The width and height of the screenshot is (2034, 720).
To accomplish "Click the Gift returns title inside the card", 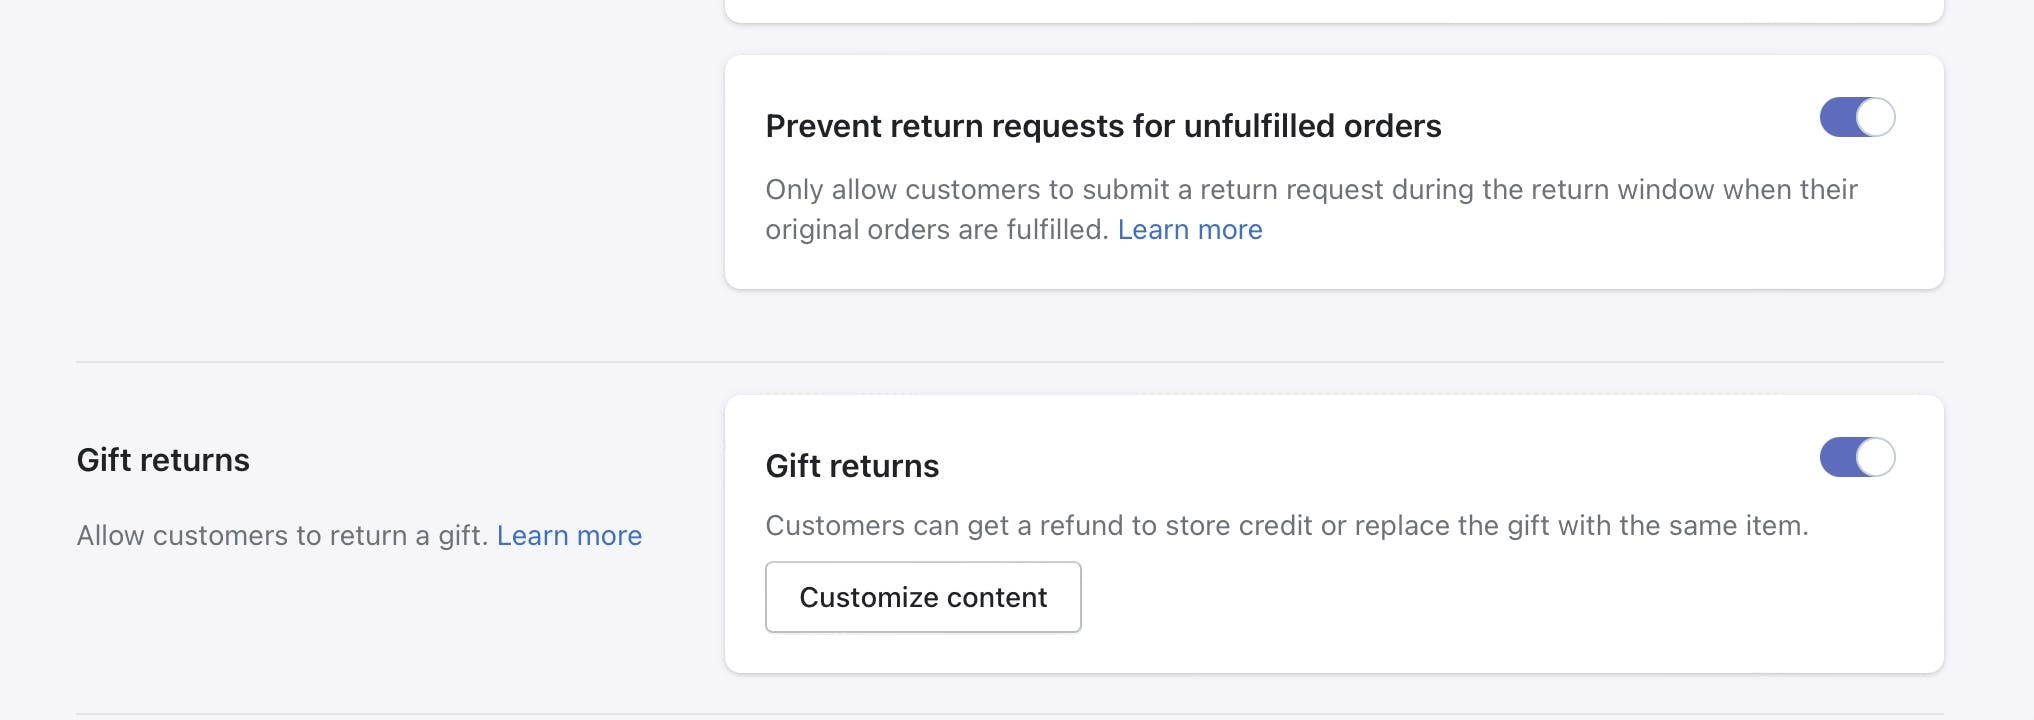I will pyautogui.click(x=852, y=466).
